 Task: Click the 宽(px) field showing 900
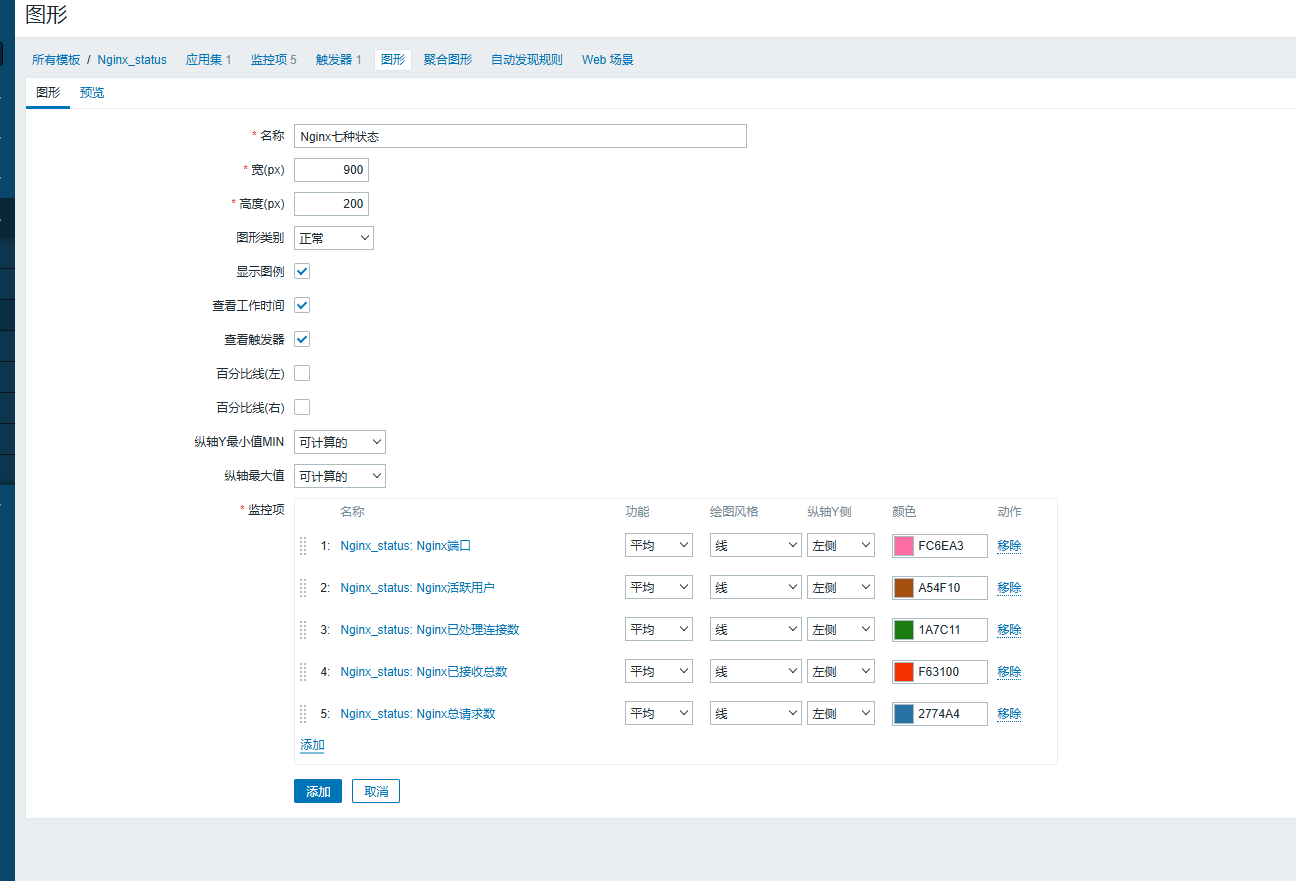(x=331, y=170)
